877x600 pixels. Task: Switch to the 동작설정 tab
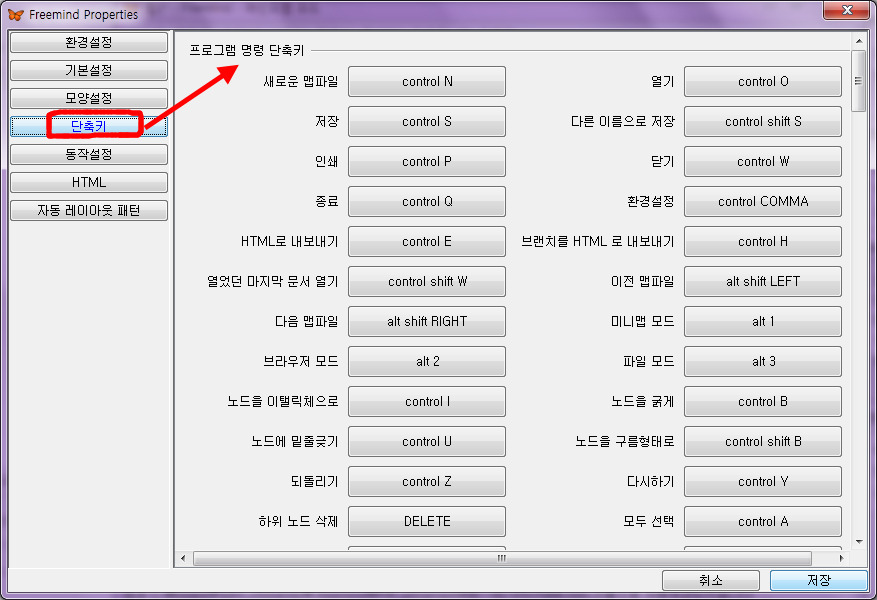point(88,155)
